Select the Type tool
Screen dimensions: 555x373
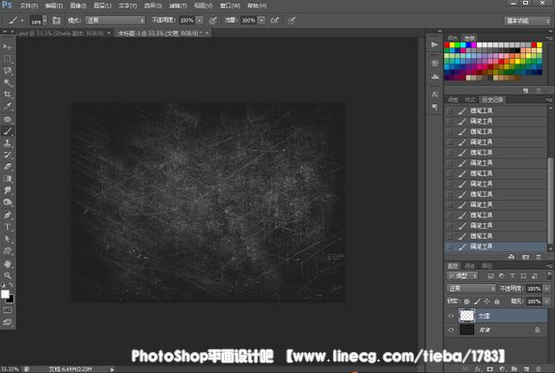tap(7, 227)
